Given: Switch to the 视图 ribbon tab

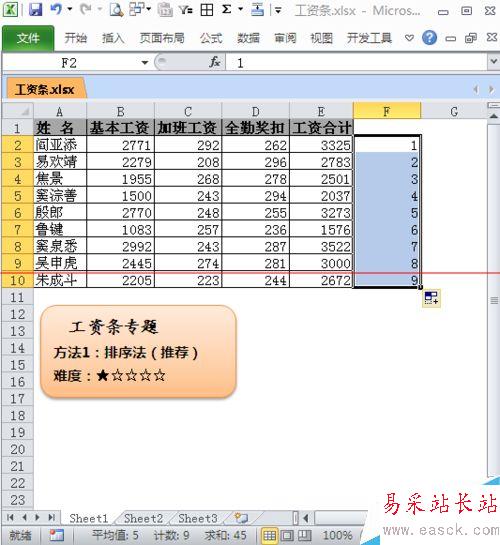Looking at the screenshot, I should pyautogui.click(x=321, y=38).
